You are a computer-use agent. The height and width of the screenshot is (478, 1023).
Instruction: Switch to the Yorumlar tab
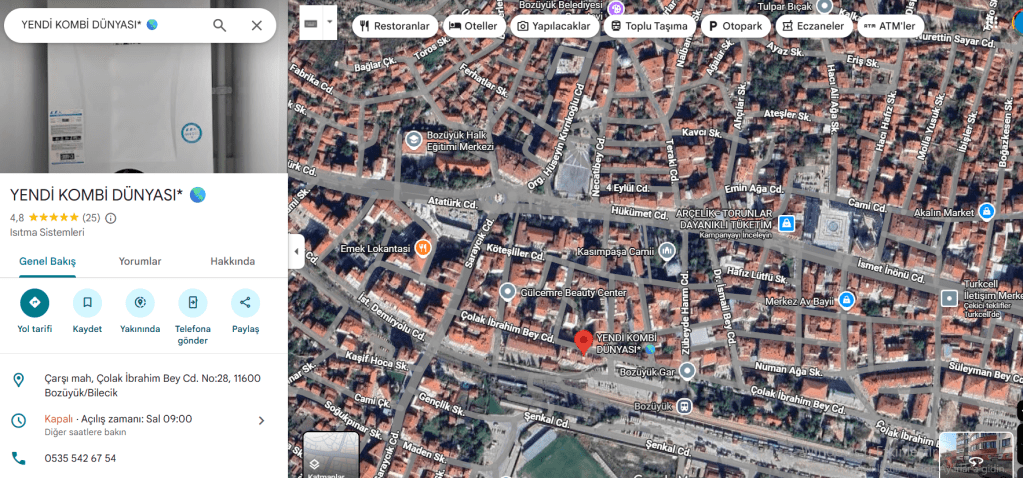(140, 261)
